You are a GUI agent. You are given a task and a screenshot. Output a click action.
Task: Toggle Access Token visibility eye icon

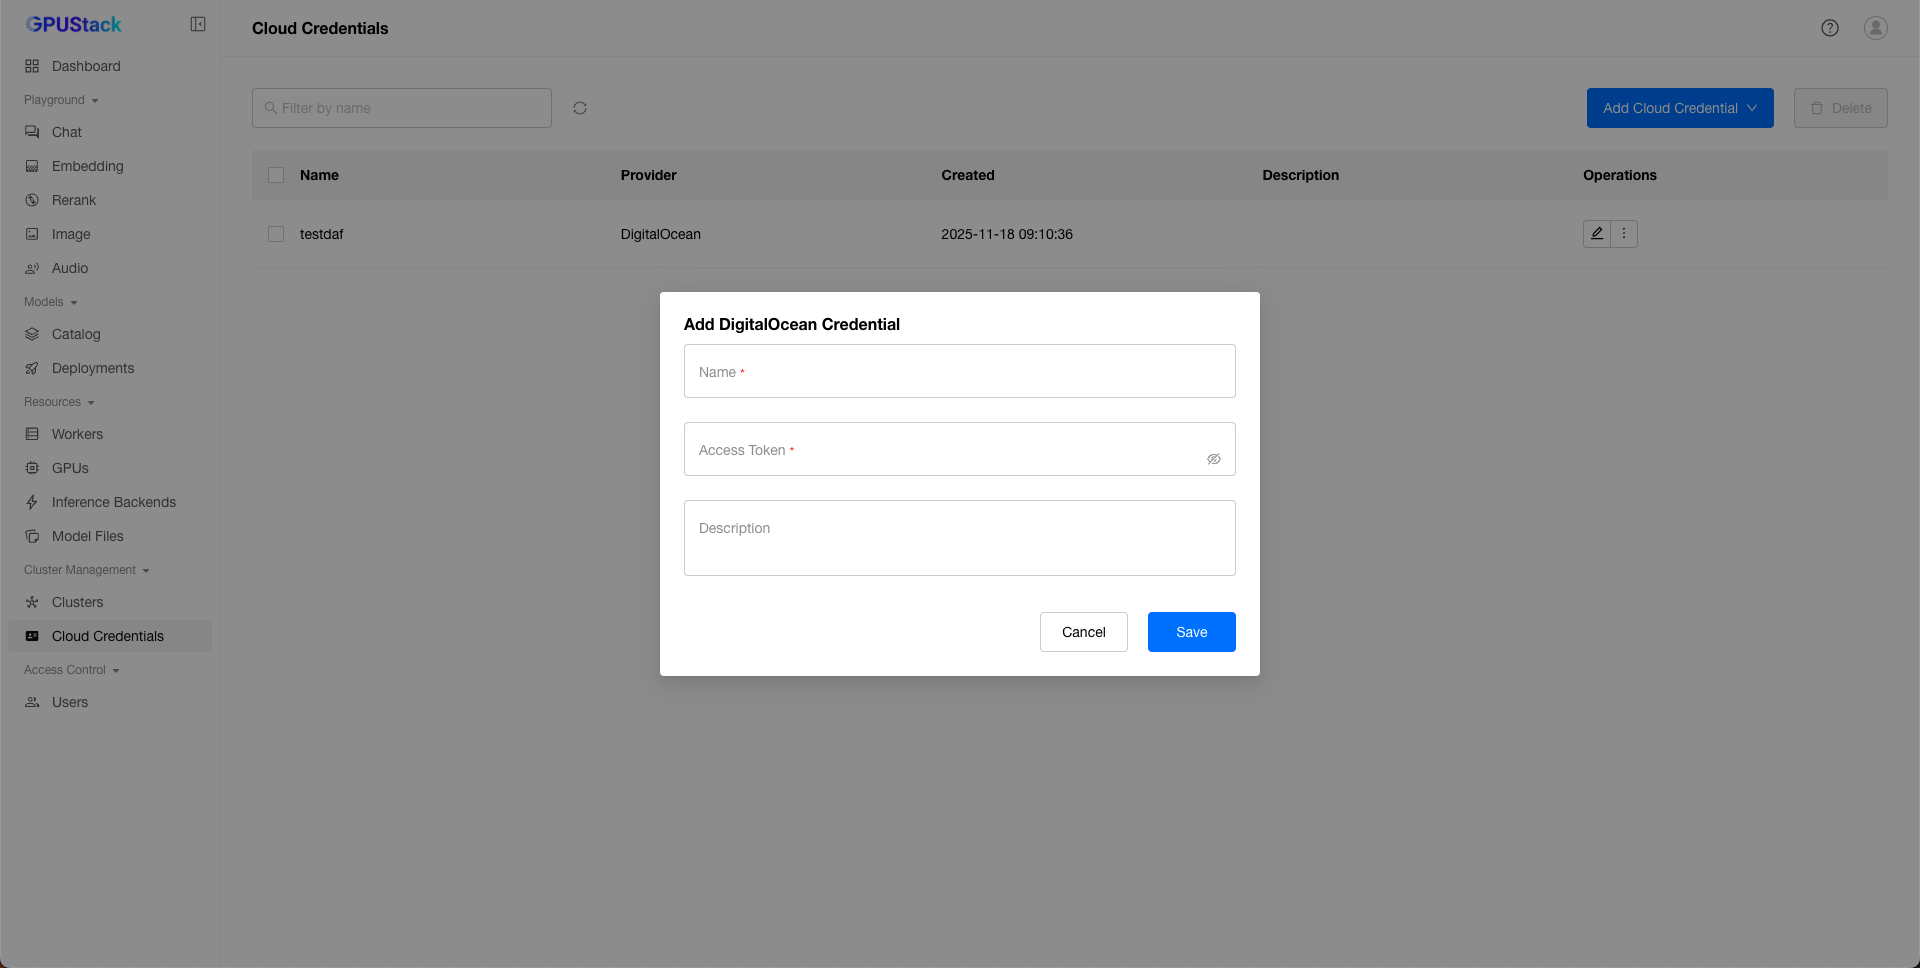(x=1213, y=459)
